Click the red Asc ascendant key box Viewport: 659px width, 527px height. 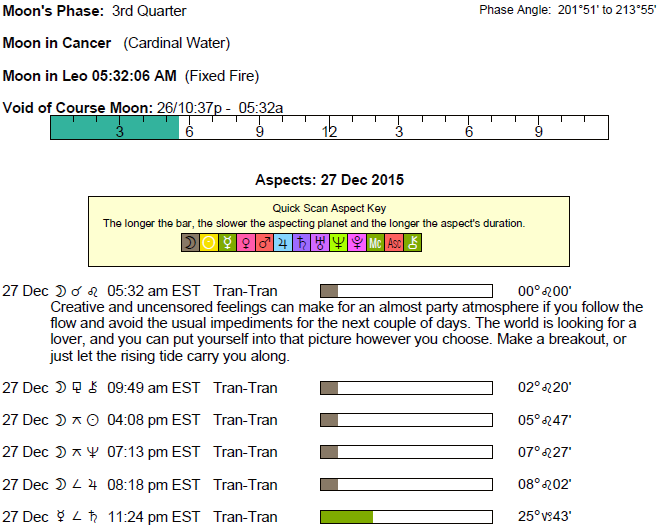pos(394,243)
